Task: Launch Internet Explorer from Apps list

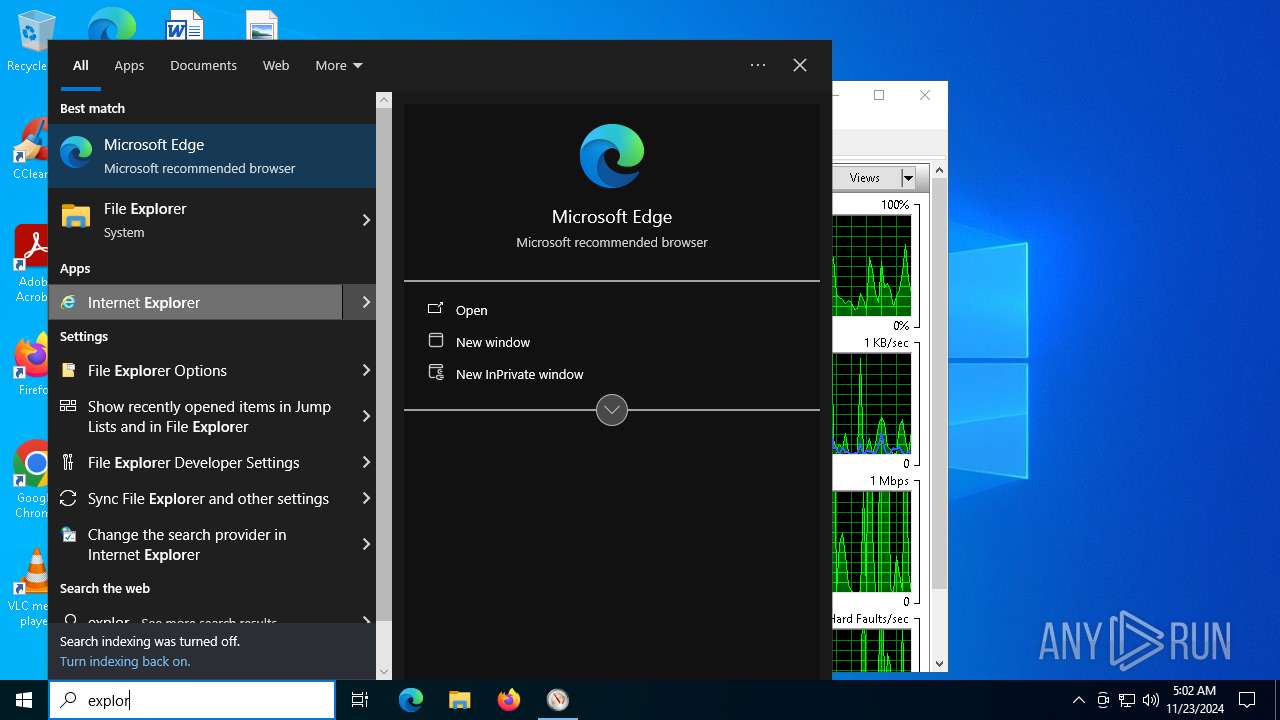Action: click(196, 302)
